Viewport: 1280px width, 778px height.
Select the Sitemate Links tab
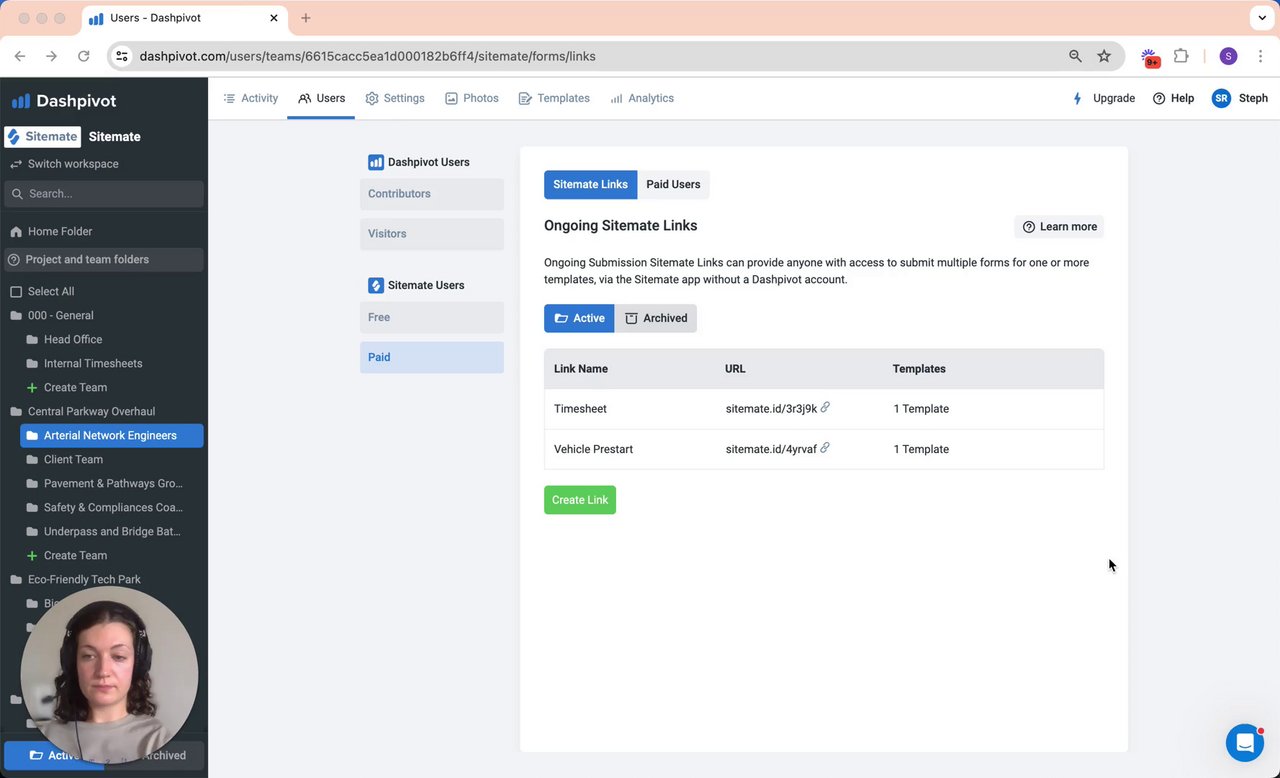[590, 184]
